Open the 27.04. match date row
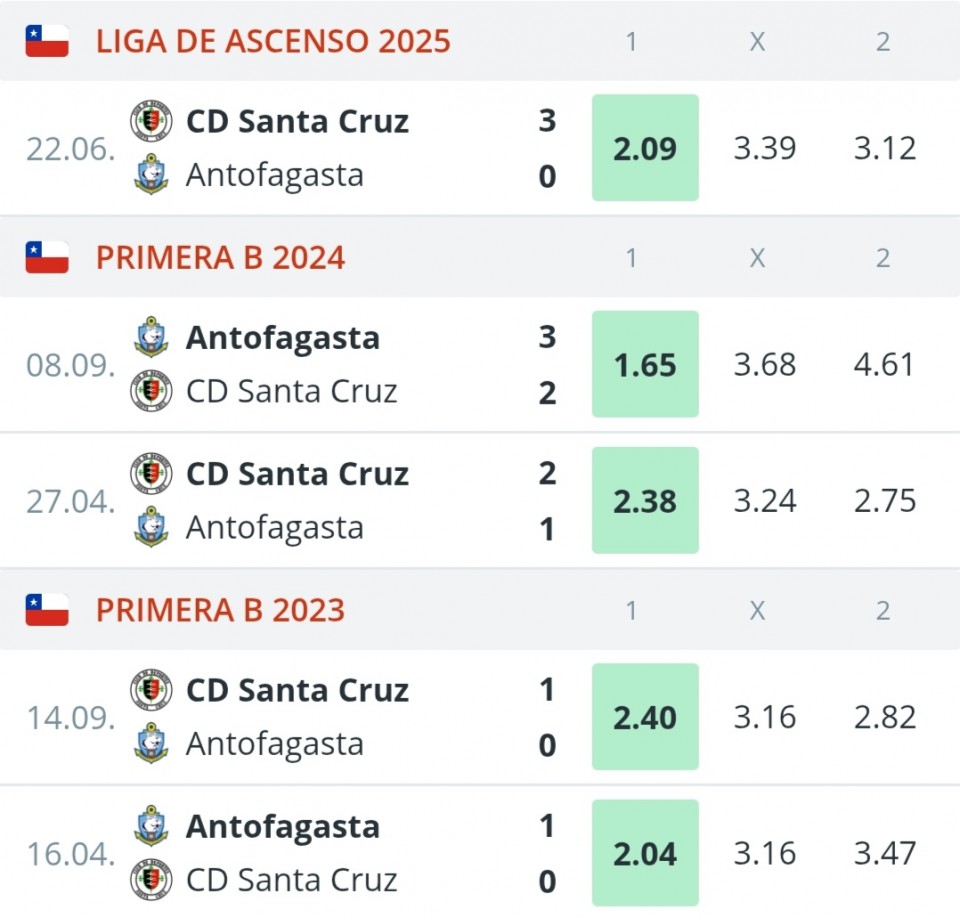The width and height of the screenshot is (960, 918). pos(70,501)
